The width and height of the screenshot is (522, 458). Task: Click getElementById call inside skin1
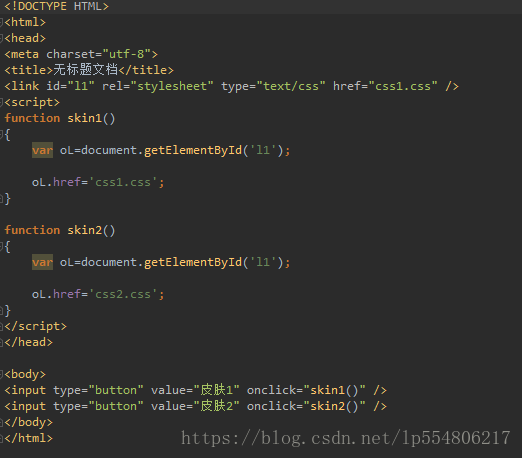[193, 150]
